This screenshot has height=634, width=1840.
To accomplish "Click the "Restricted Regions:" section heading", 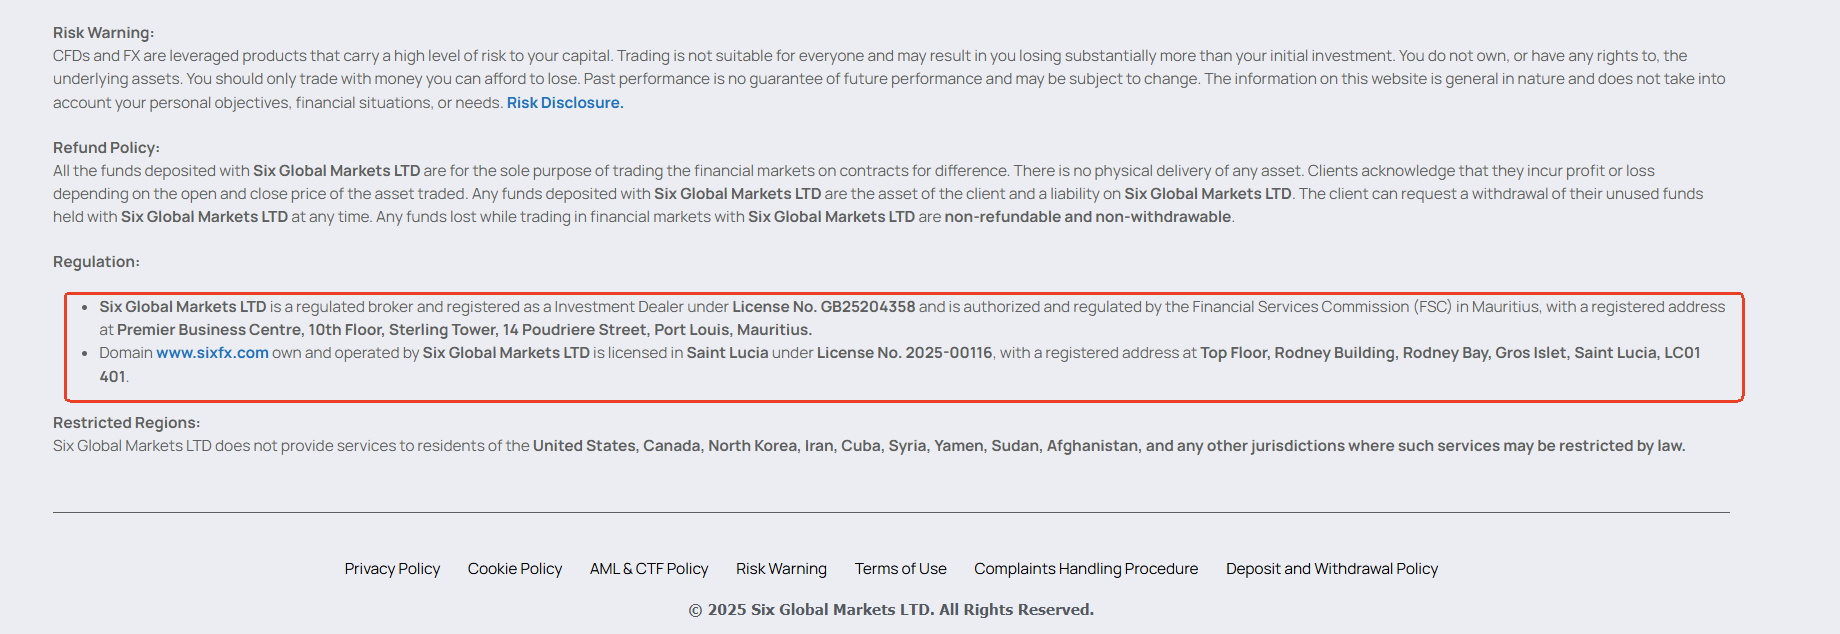I will tap(126, 423).
